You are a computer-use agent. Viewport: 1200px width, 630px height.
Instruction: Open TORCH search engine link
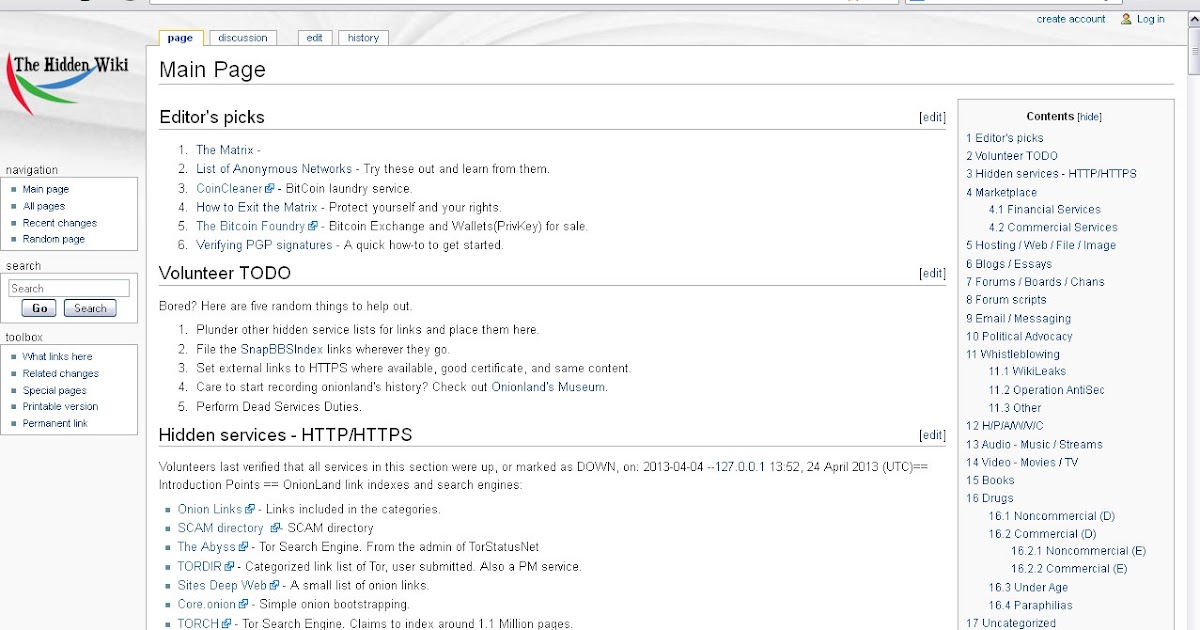click(x=199, y=623)
